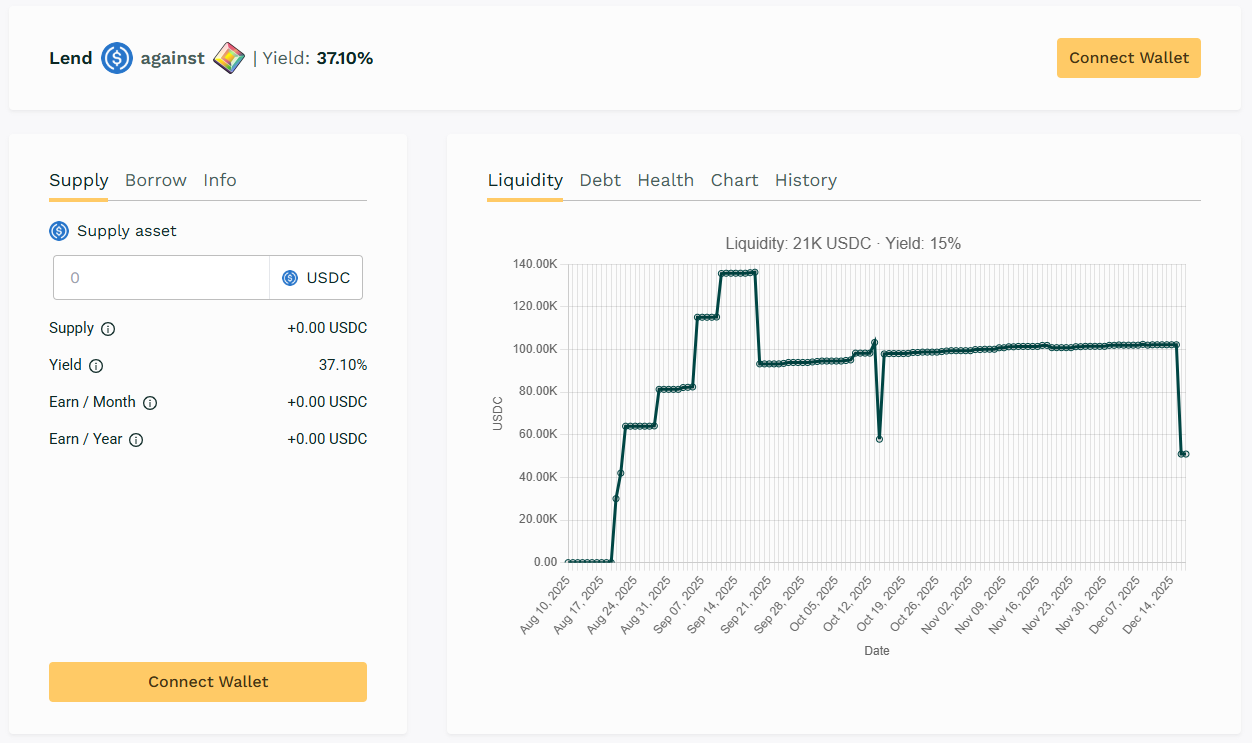Image resolution: width=1252 pixels, height=743 pixels.
Task: View the History tab
Action: tap(805, 180)
